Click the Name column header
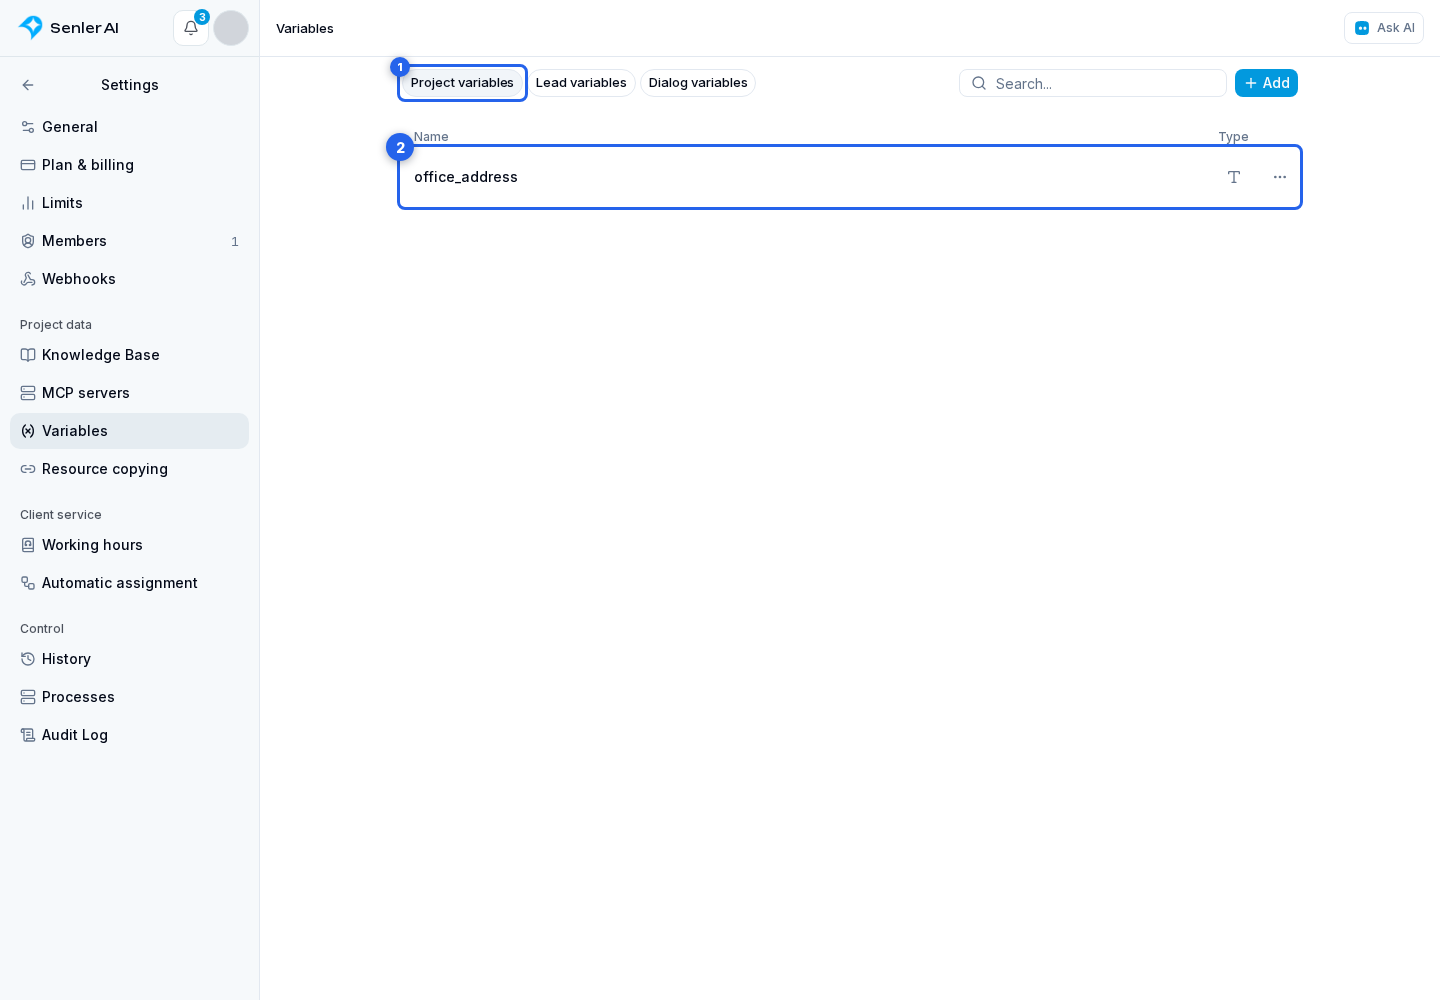 [x=431, y=137]
